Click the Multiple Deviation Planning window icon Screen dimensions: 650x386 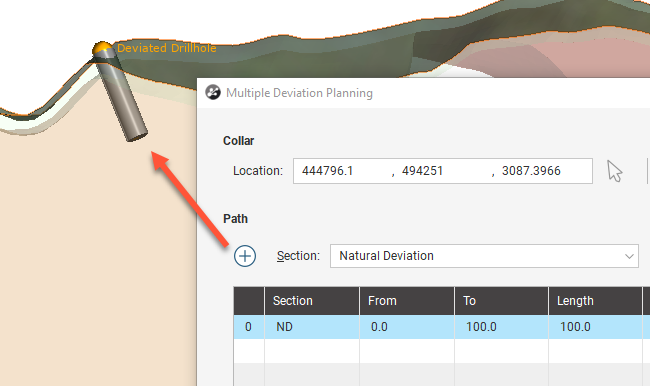[213, 92]
